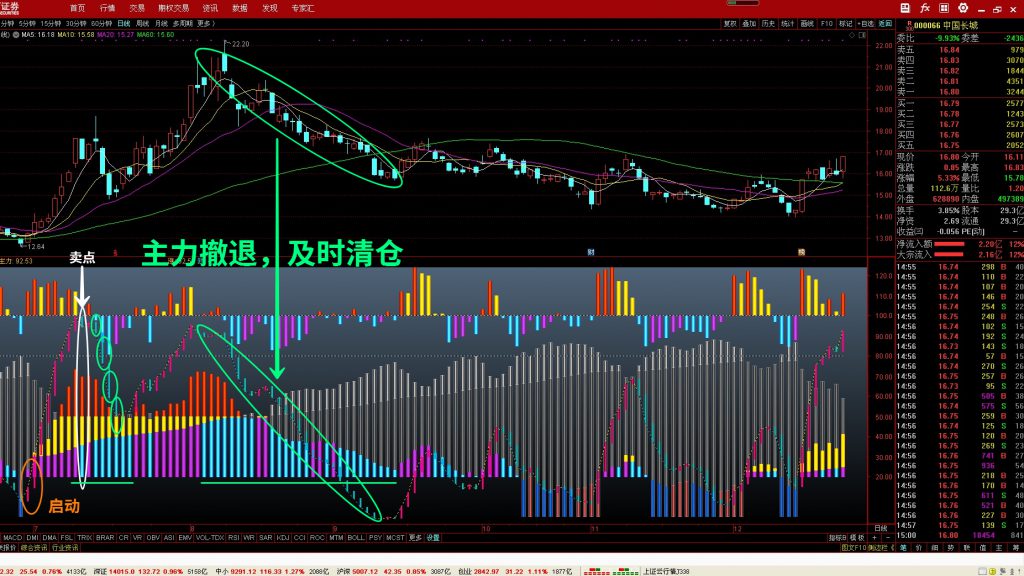This screenshot has width=1024, height=576.
Task: Click the diamond marker icon above chart
Action: pos(853,34)
